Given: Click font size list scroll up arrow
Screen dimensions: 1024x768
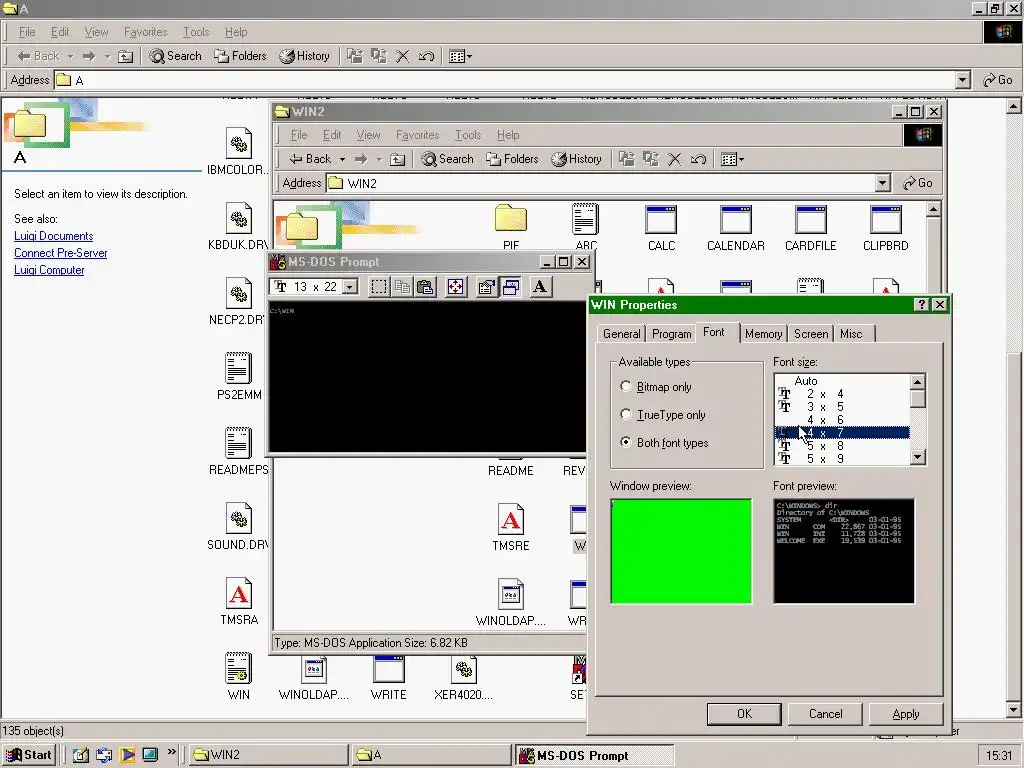Looking at the screenshot, I should click(x=918, y=382).
